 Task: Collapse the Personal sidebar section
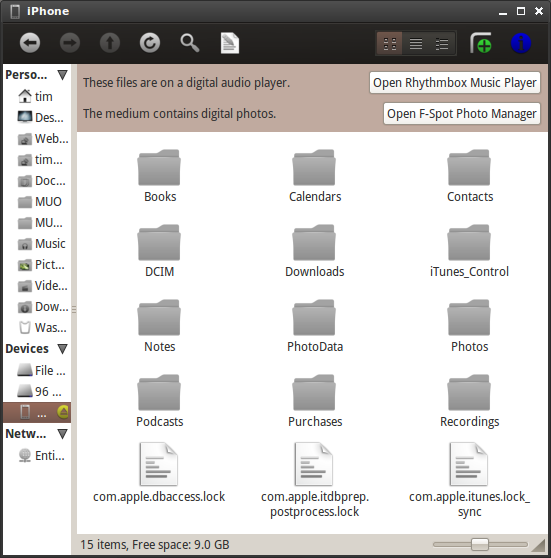(x=62, y=75)
